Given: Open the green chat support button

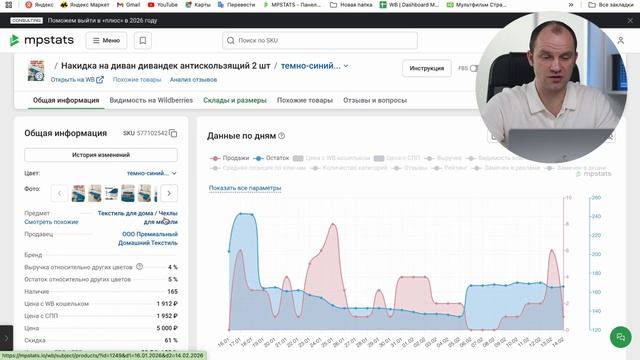Looking at the screenshot, I should [620, 337].
